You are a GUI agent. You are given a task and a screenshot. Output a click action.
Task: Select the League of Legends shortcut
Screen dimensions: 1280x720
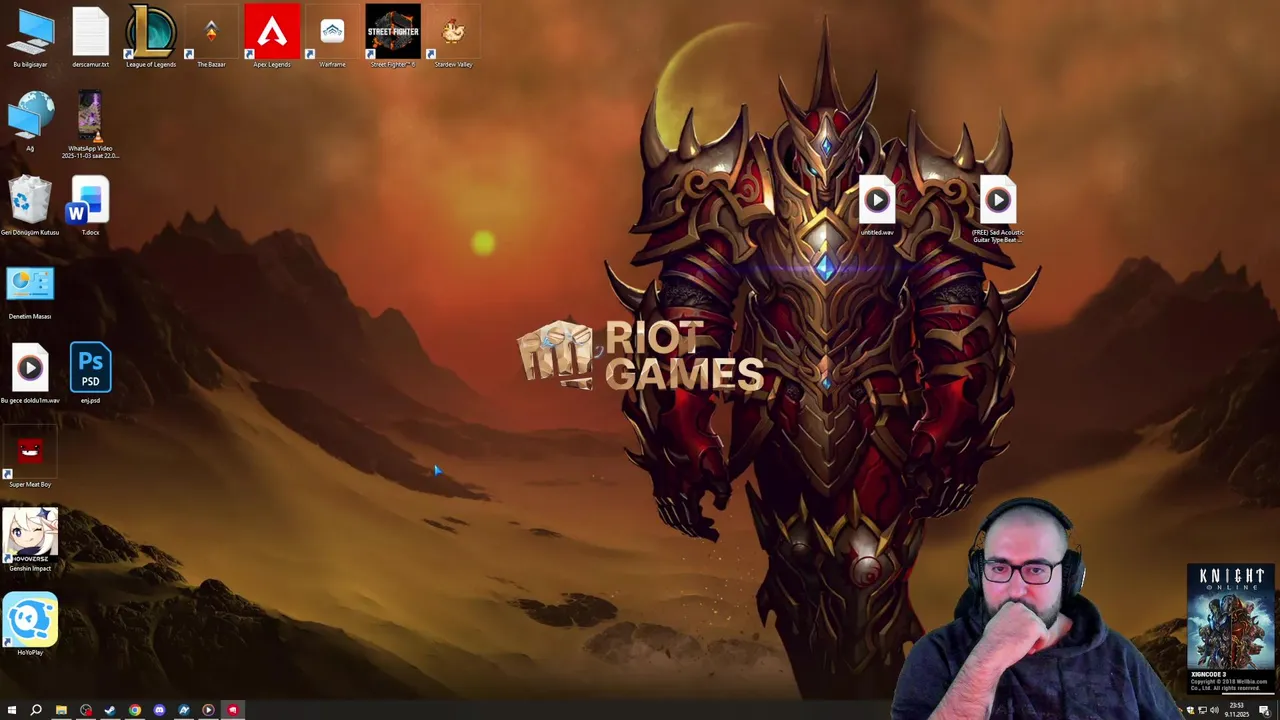[x=151, y=38]
